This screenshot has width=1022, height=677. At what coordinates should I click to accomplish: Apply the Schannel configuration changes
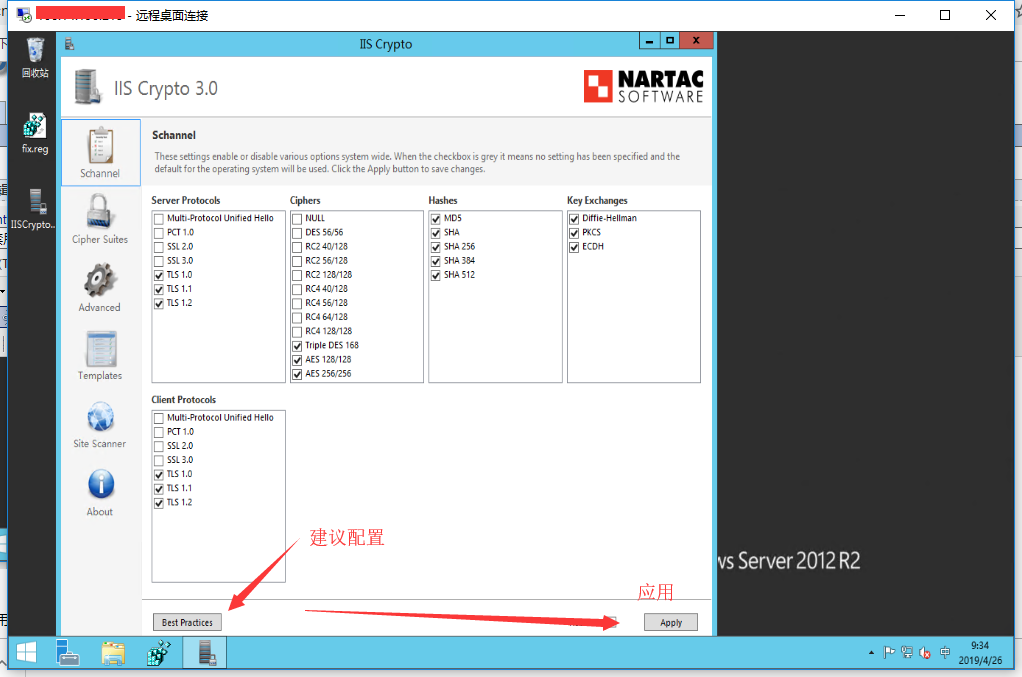[670, 621]
